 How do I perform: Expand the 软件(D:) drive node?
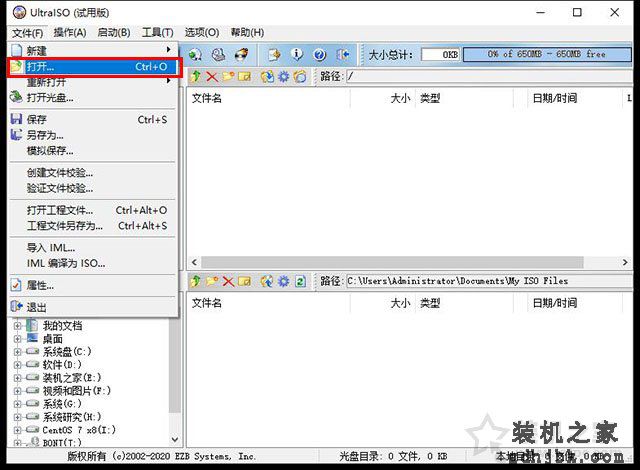[18, 365]
